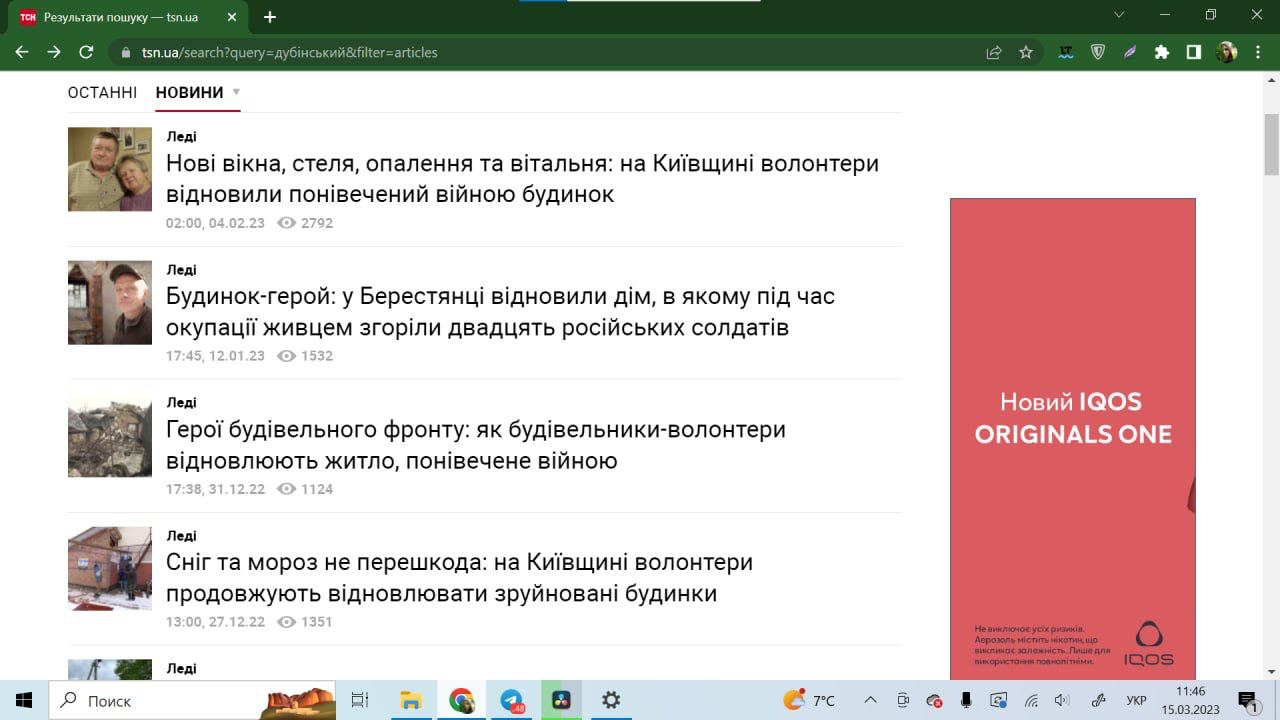Open a new browser tab
Screen dimensions: 1280x720
(x=270, y=17)
